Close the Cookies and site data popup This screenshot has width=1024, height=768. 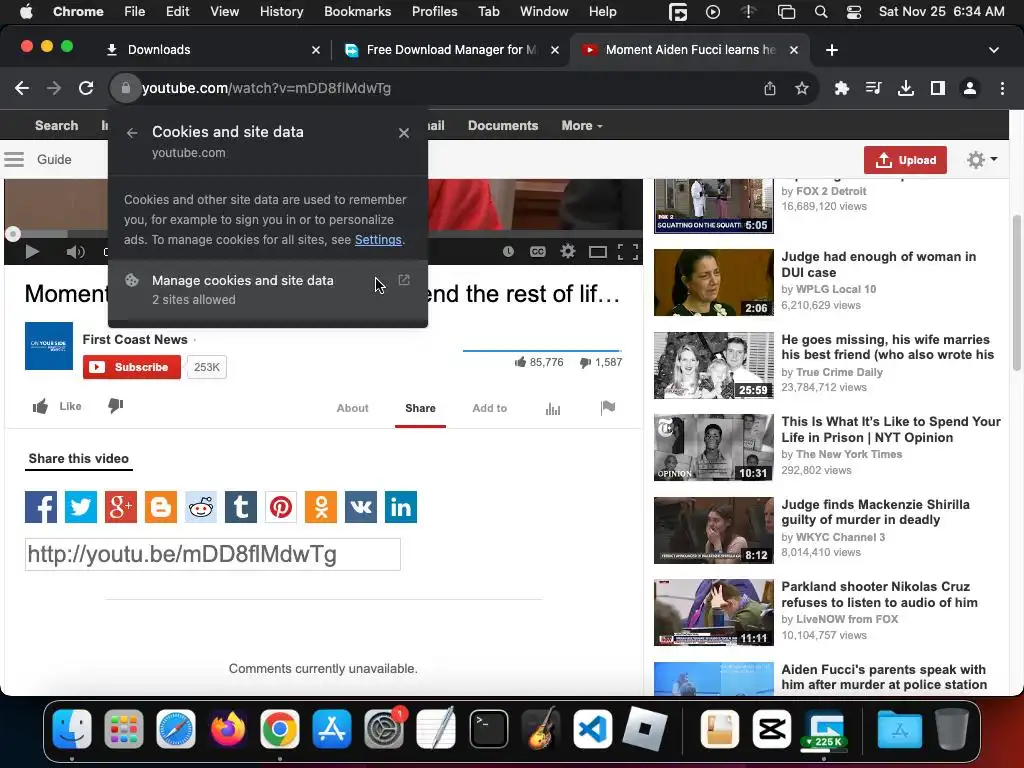point(404,133)
